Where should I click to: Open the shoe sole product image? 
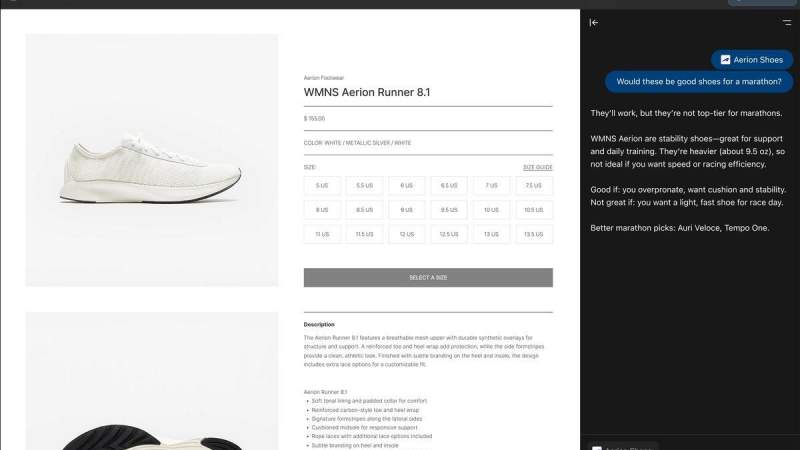tap(152, 381)
